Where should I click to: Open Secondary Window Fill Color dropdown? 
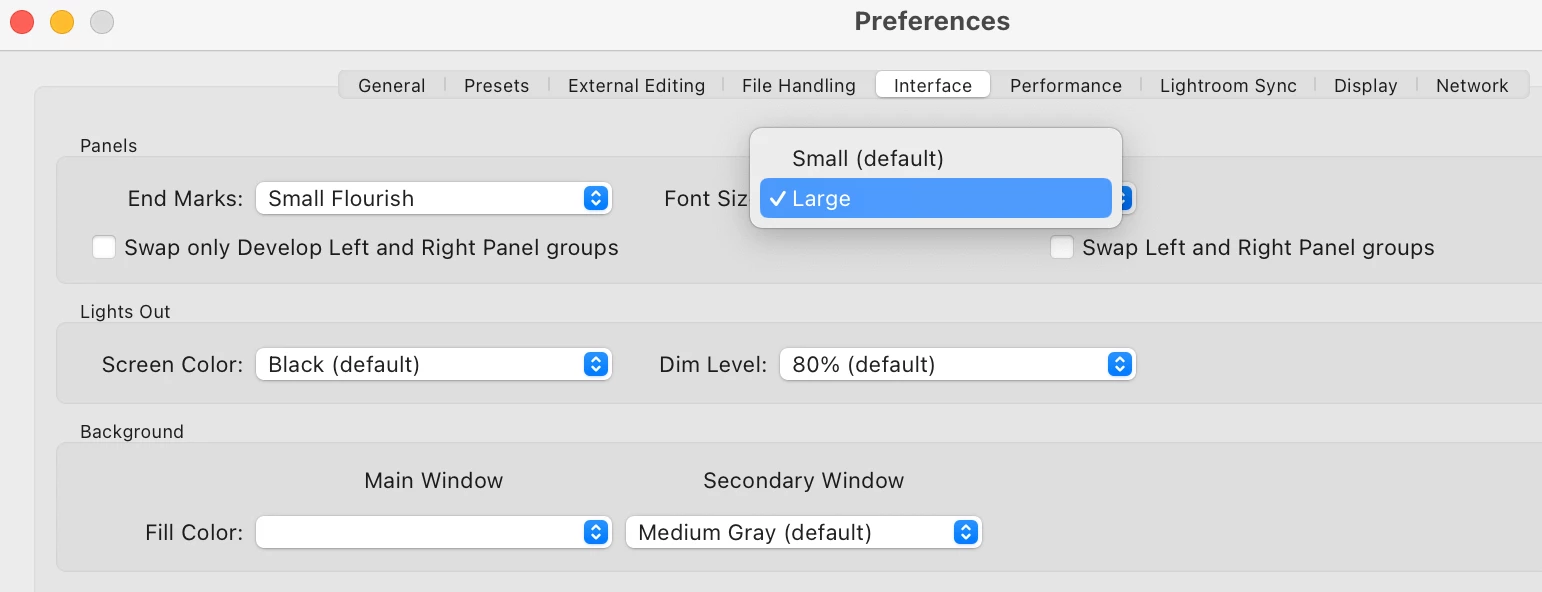[x=803, y=532]
